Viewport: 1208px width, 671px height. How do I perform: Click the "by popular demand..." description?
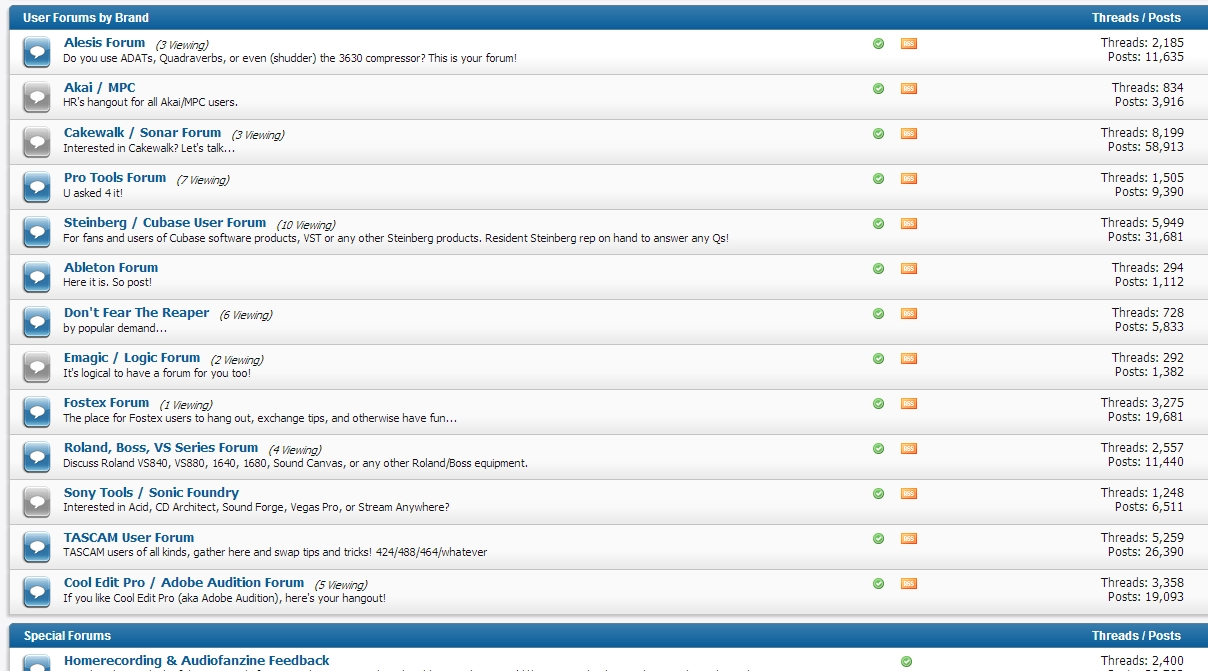(x=115, y=328)
